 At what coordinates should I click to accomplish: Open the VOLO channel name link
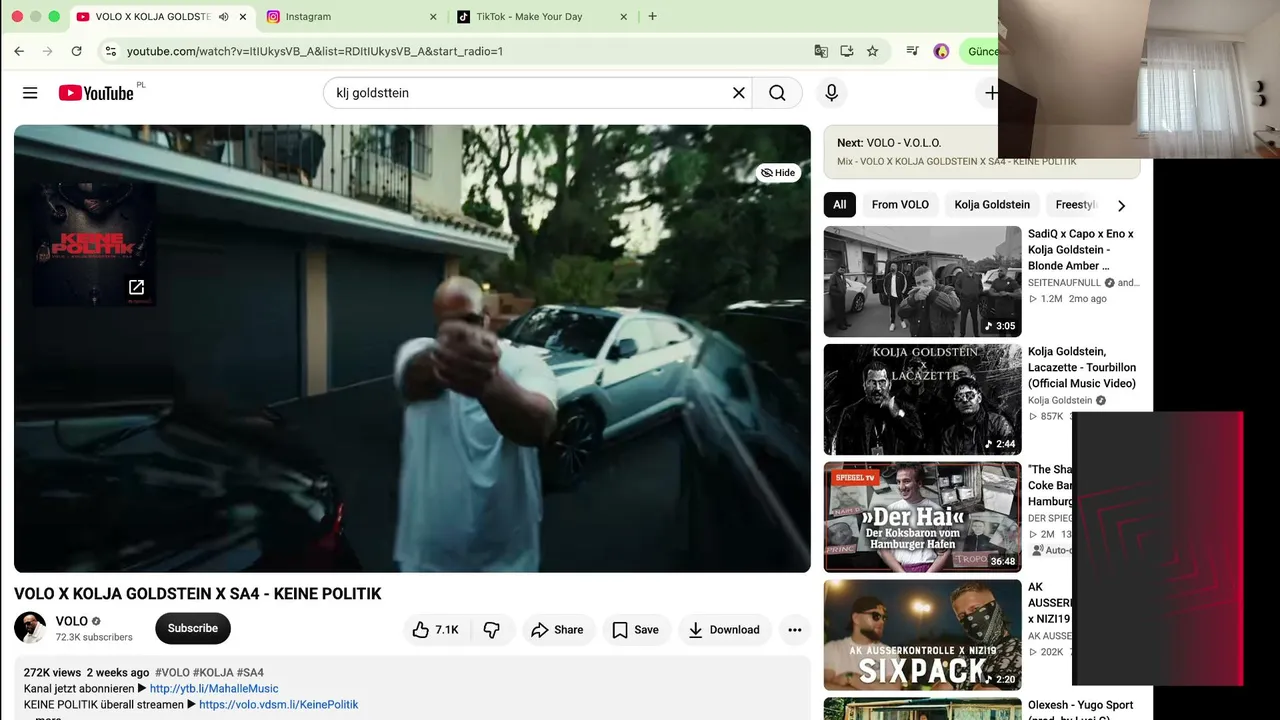pos(72,621)
